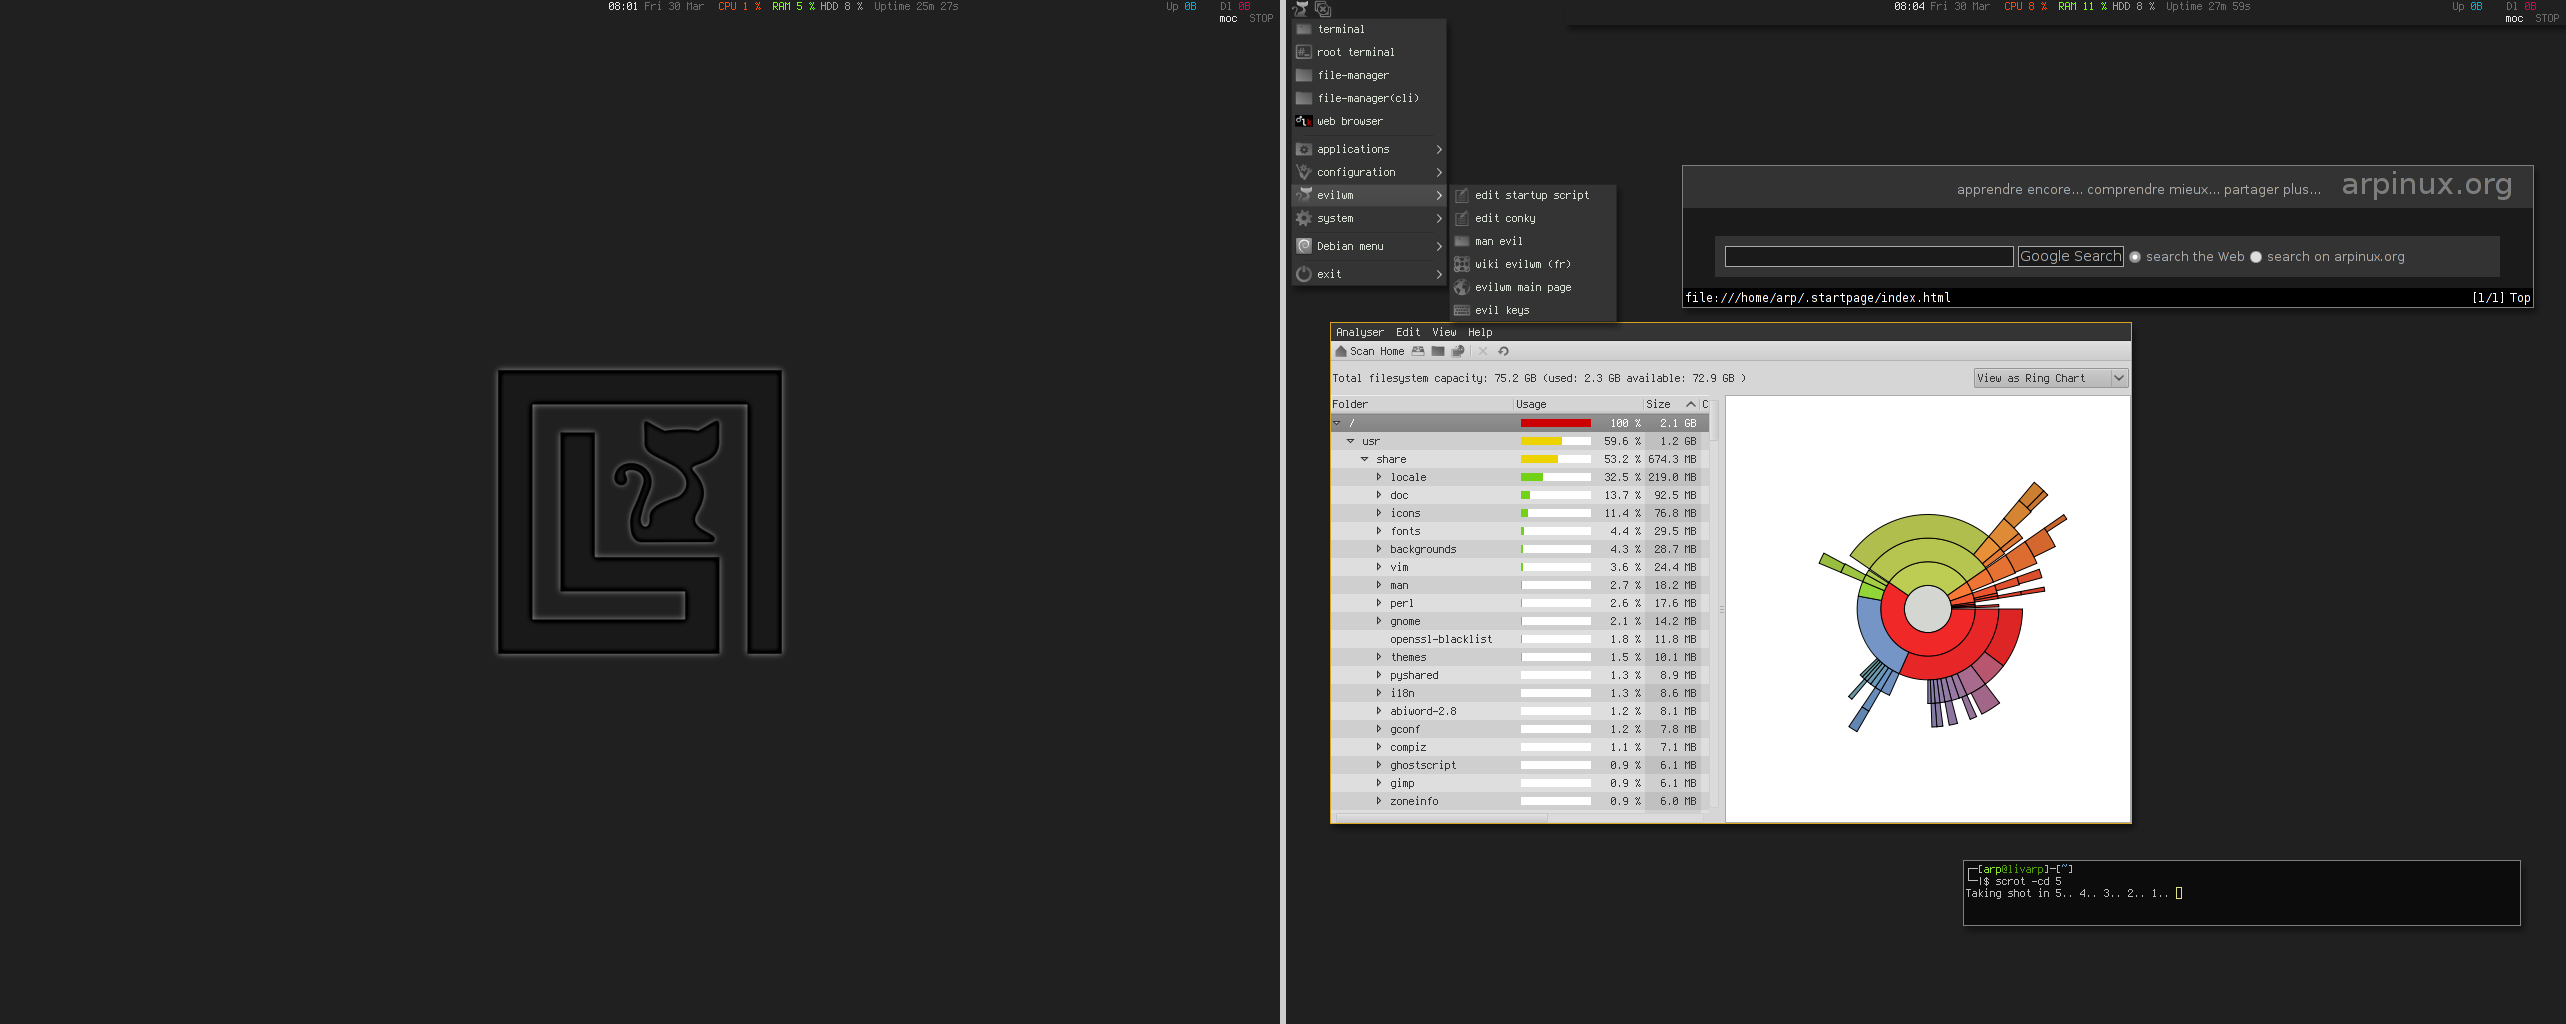Image resolution: width=2566 pixels, height=1024 pixels.
Task: Select the 'search on arpinux.org' radio button
Action: [x=2256, y=257]
